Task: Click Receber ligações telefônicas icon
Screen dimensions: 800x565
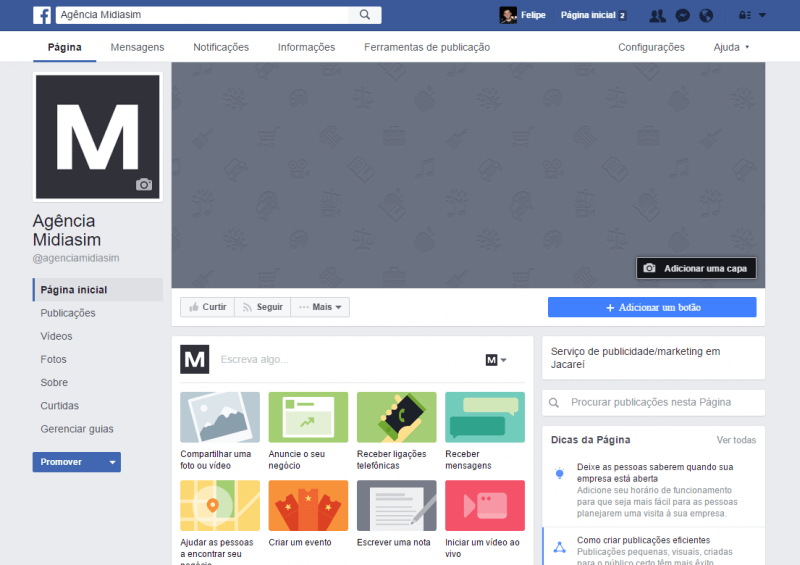Action: pos(396,417)
